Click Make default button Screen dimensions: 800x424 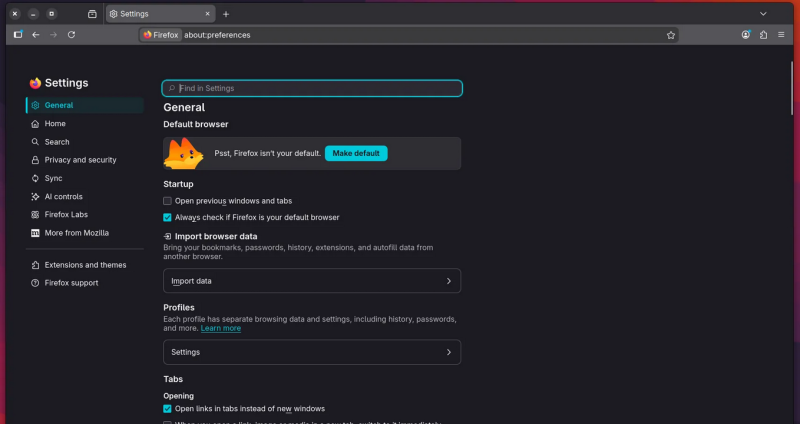pos(356,153)
